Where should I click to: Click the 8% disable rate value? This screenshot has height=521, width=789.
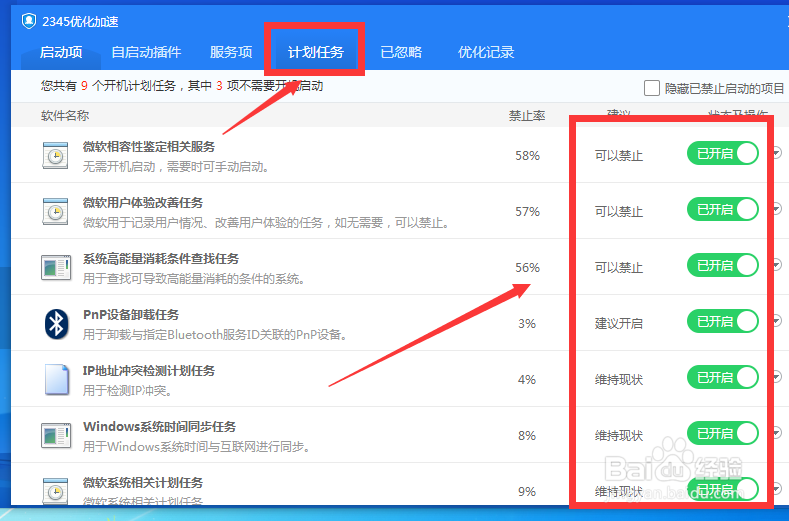527,435
